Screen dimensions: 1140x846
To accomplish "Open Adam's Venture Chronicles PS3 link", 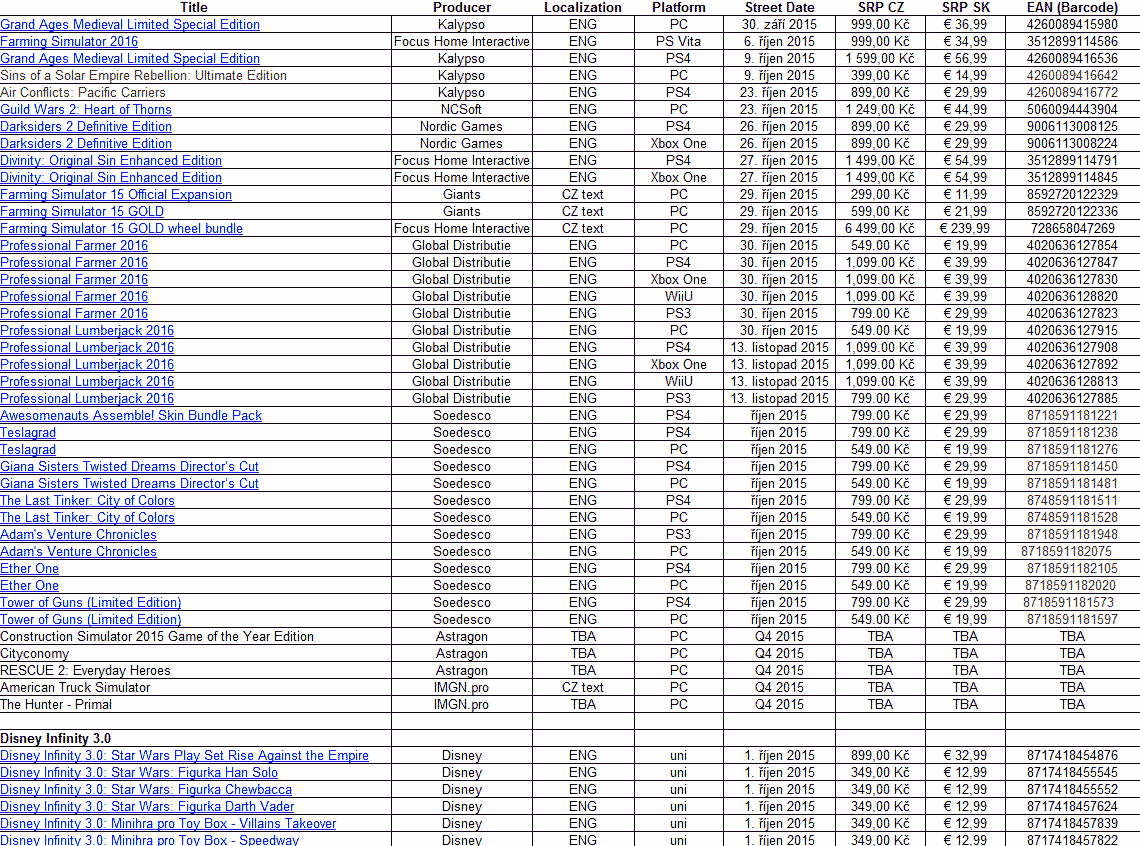I will click(79, 535).
